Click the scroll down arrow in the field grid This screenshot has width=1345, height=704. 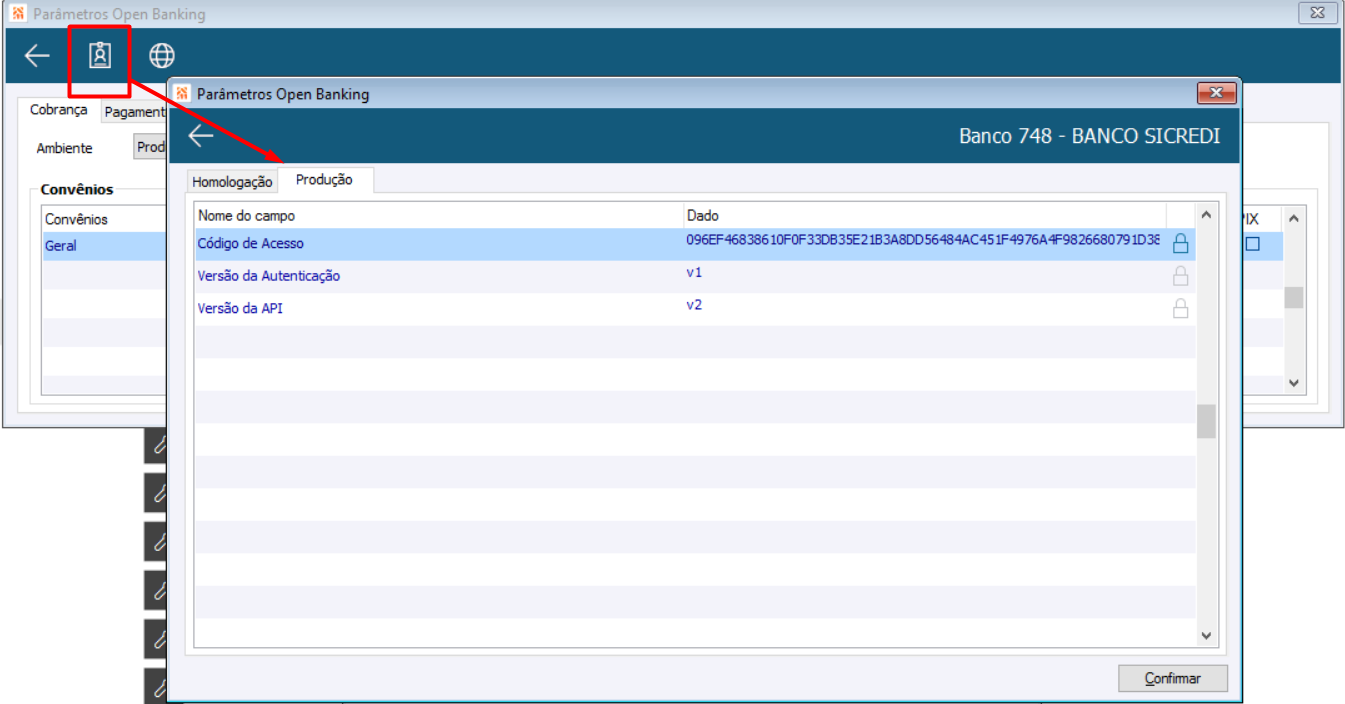pos(1206,635)
